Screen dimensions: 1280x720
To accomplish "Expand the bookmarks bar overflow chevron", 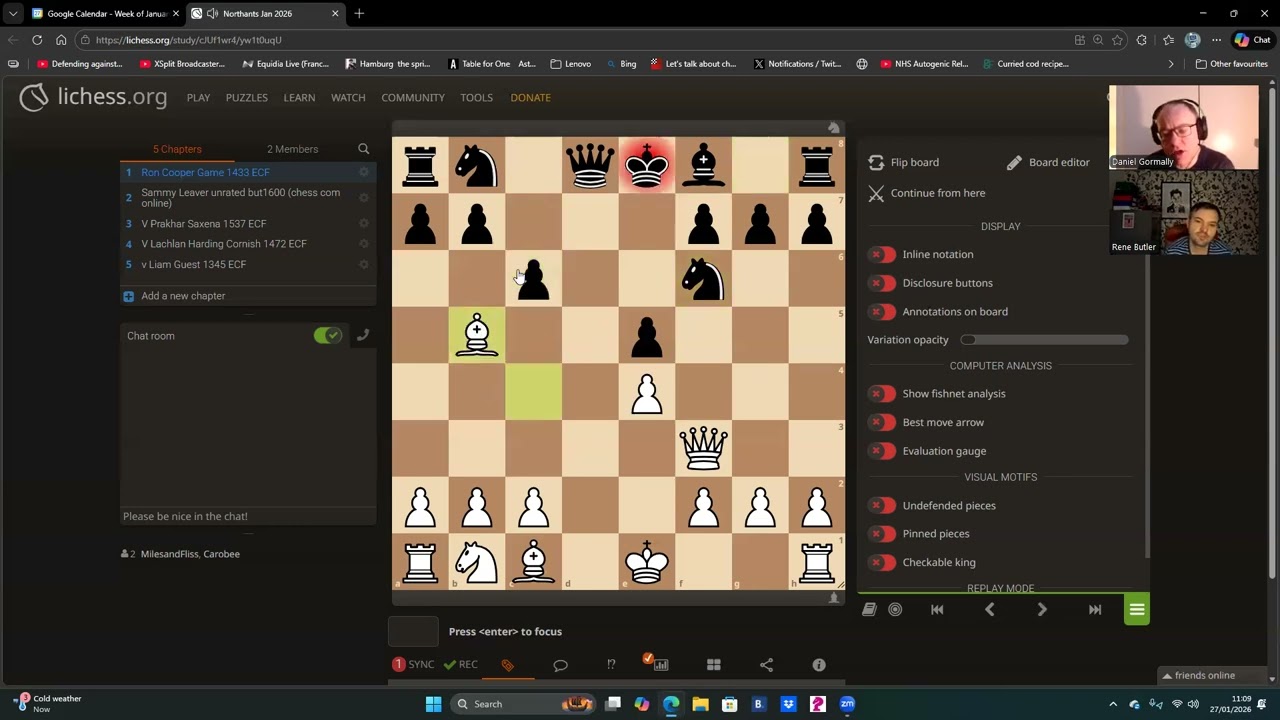I will click(1171, 64).
